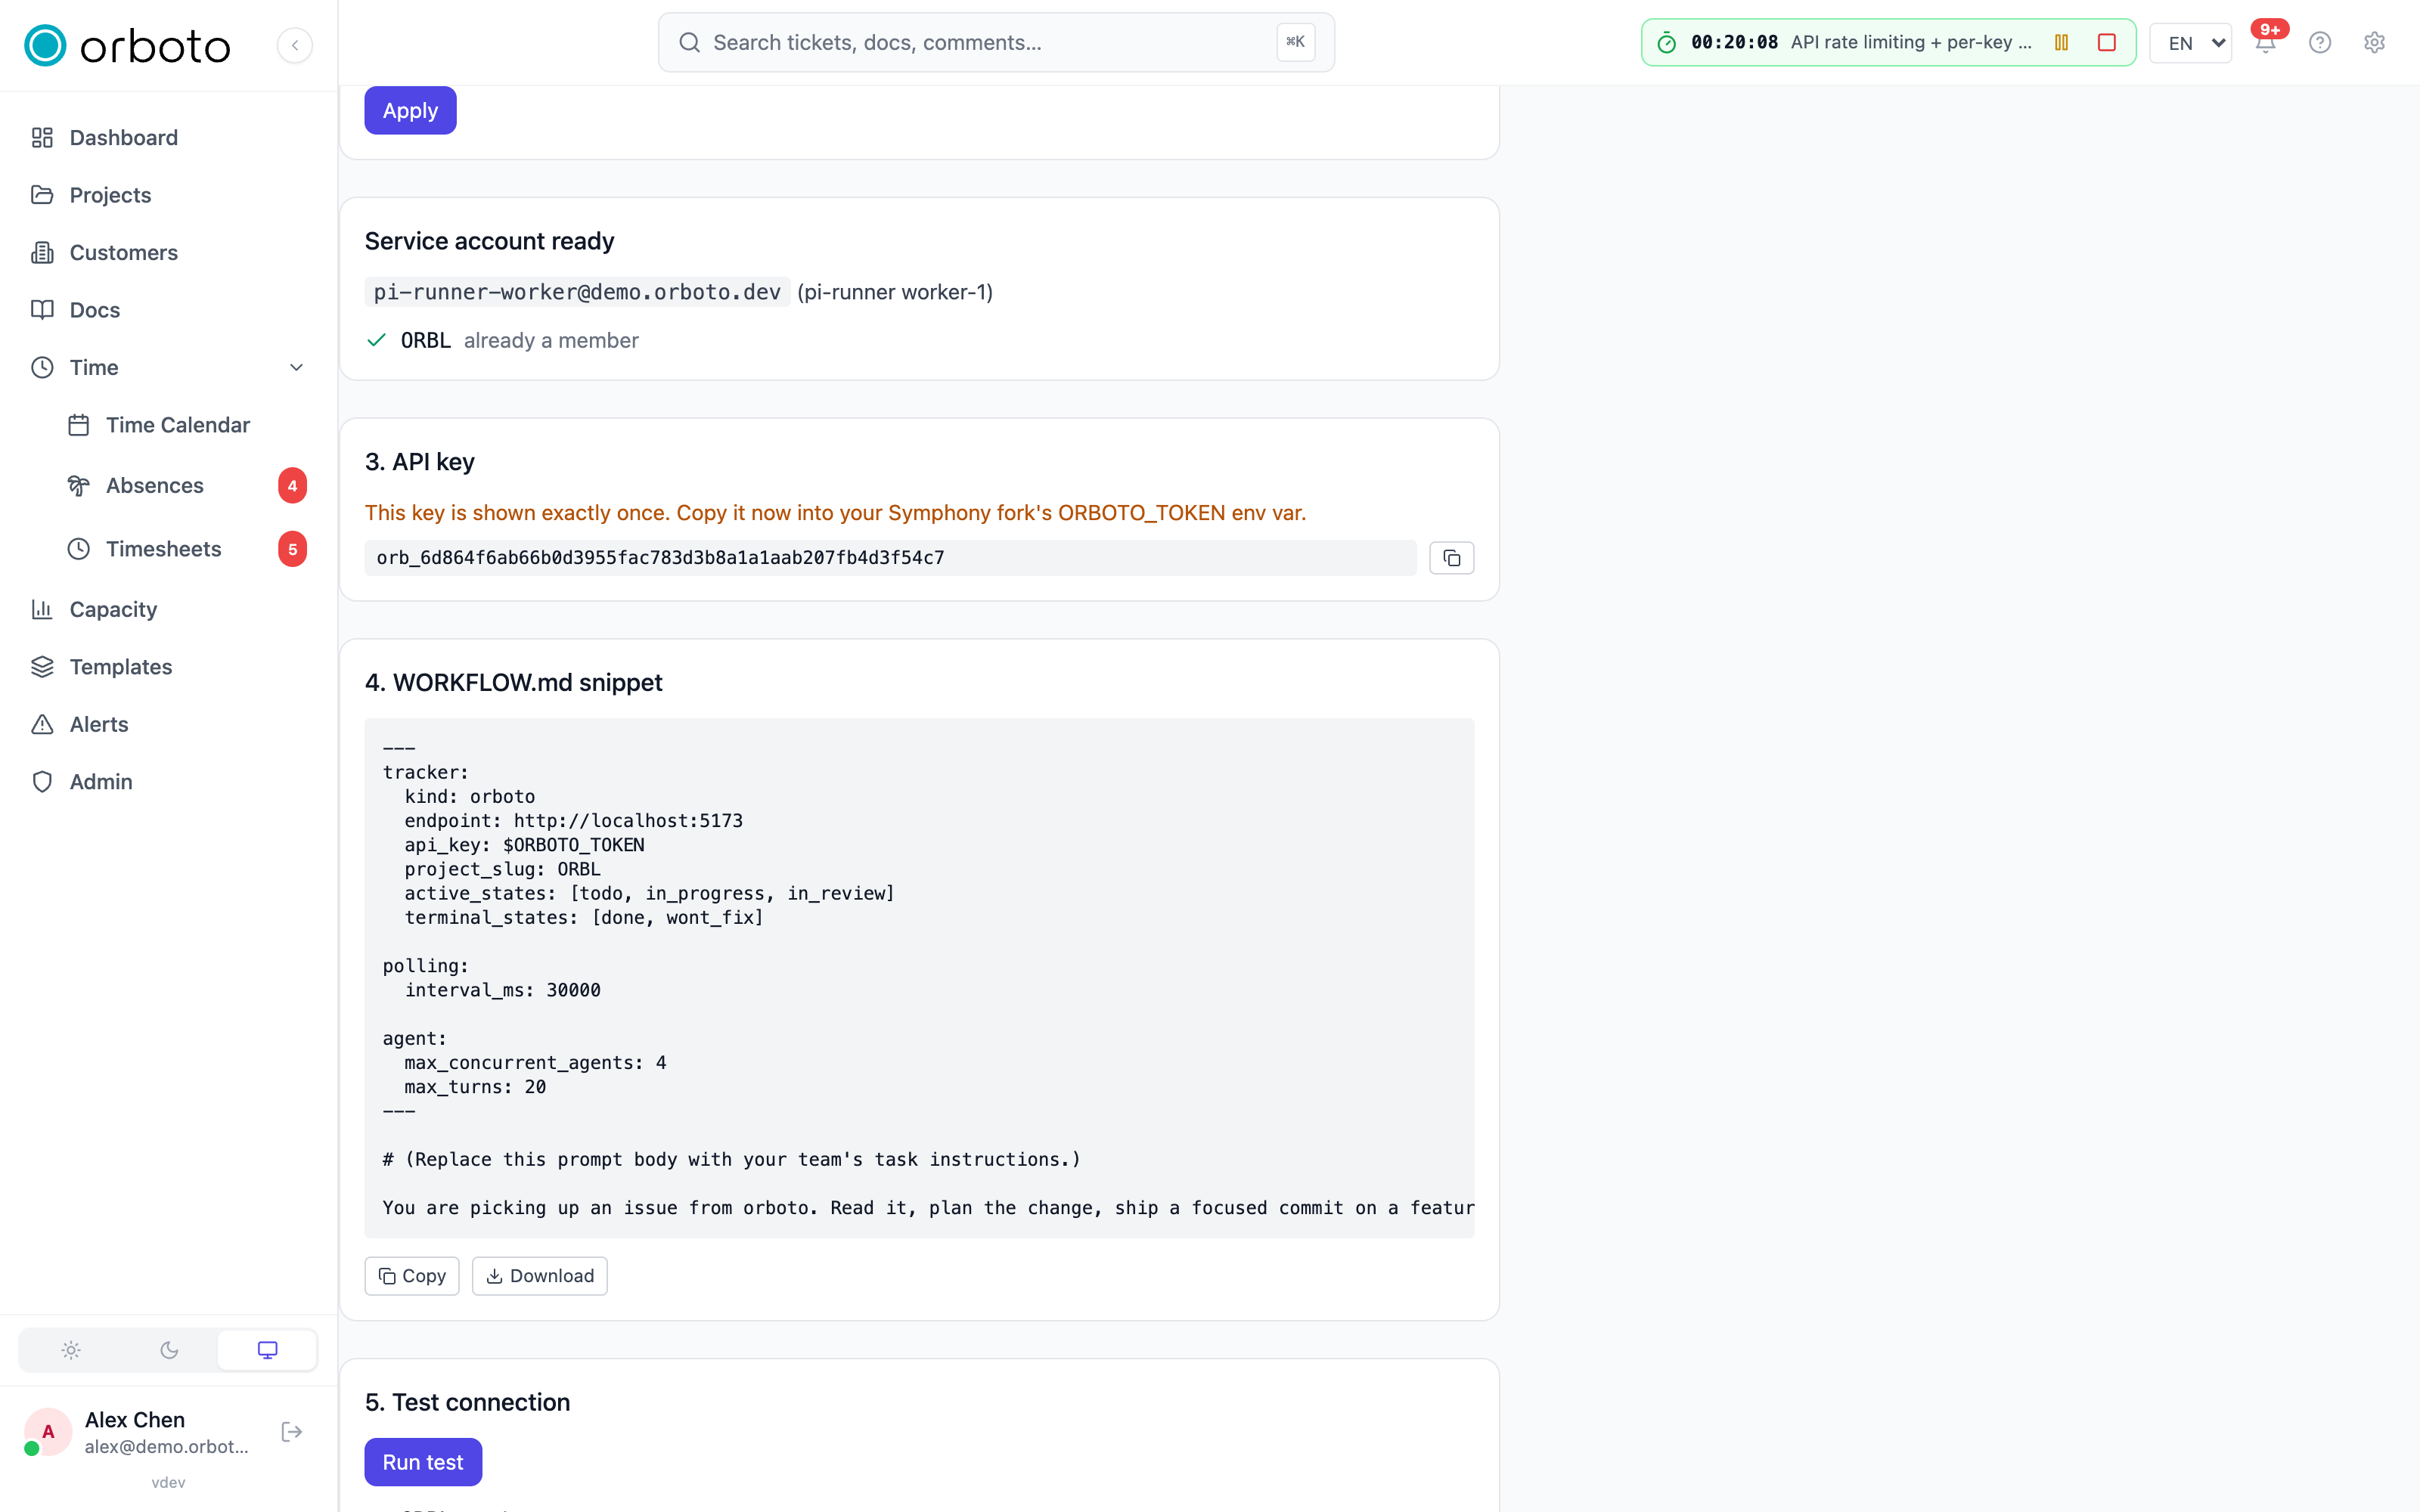
Task: Click the Apply button
Action: tap(410, 110)
